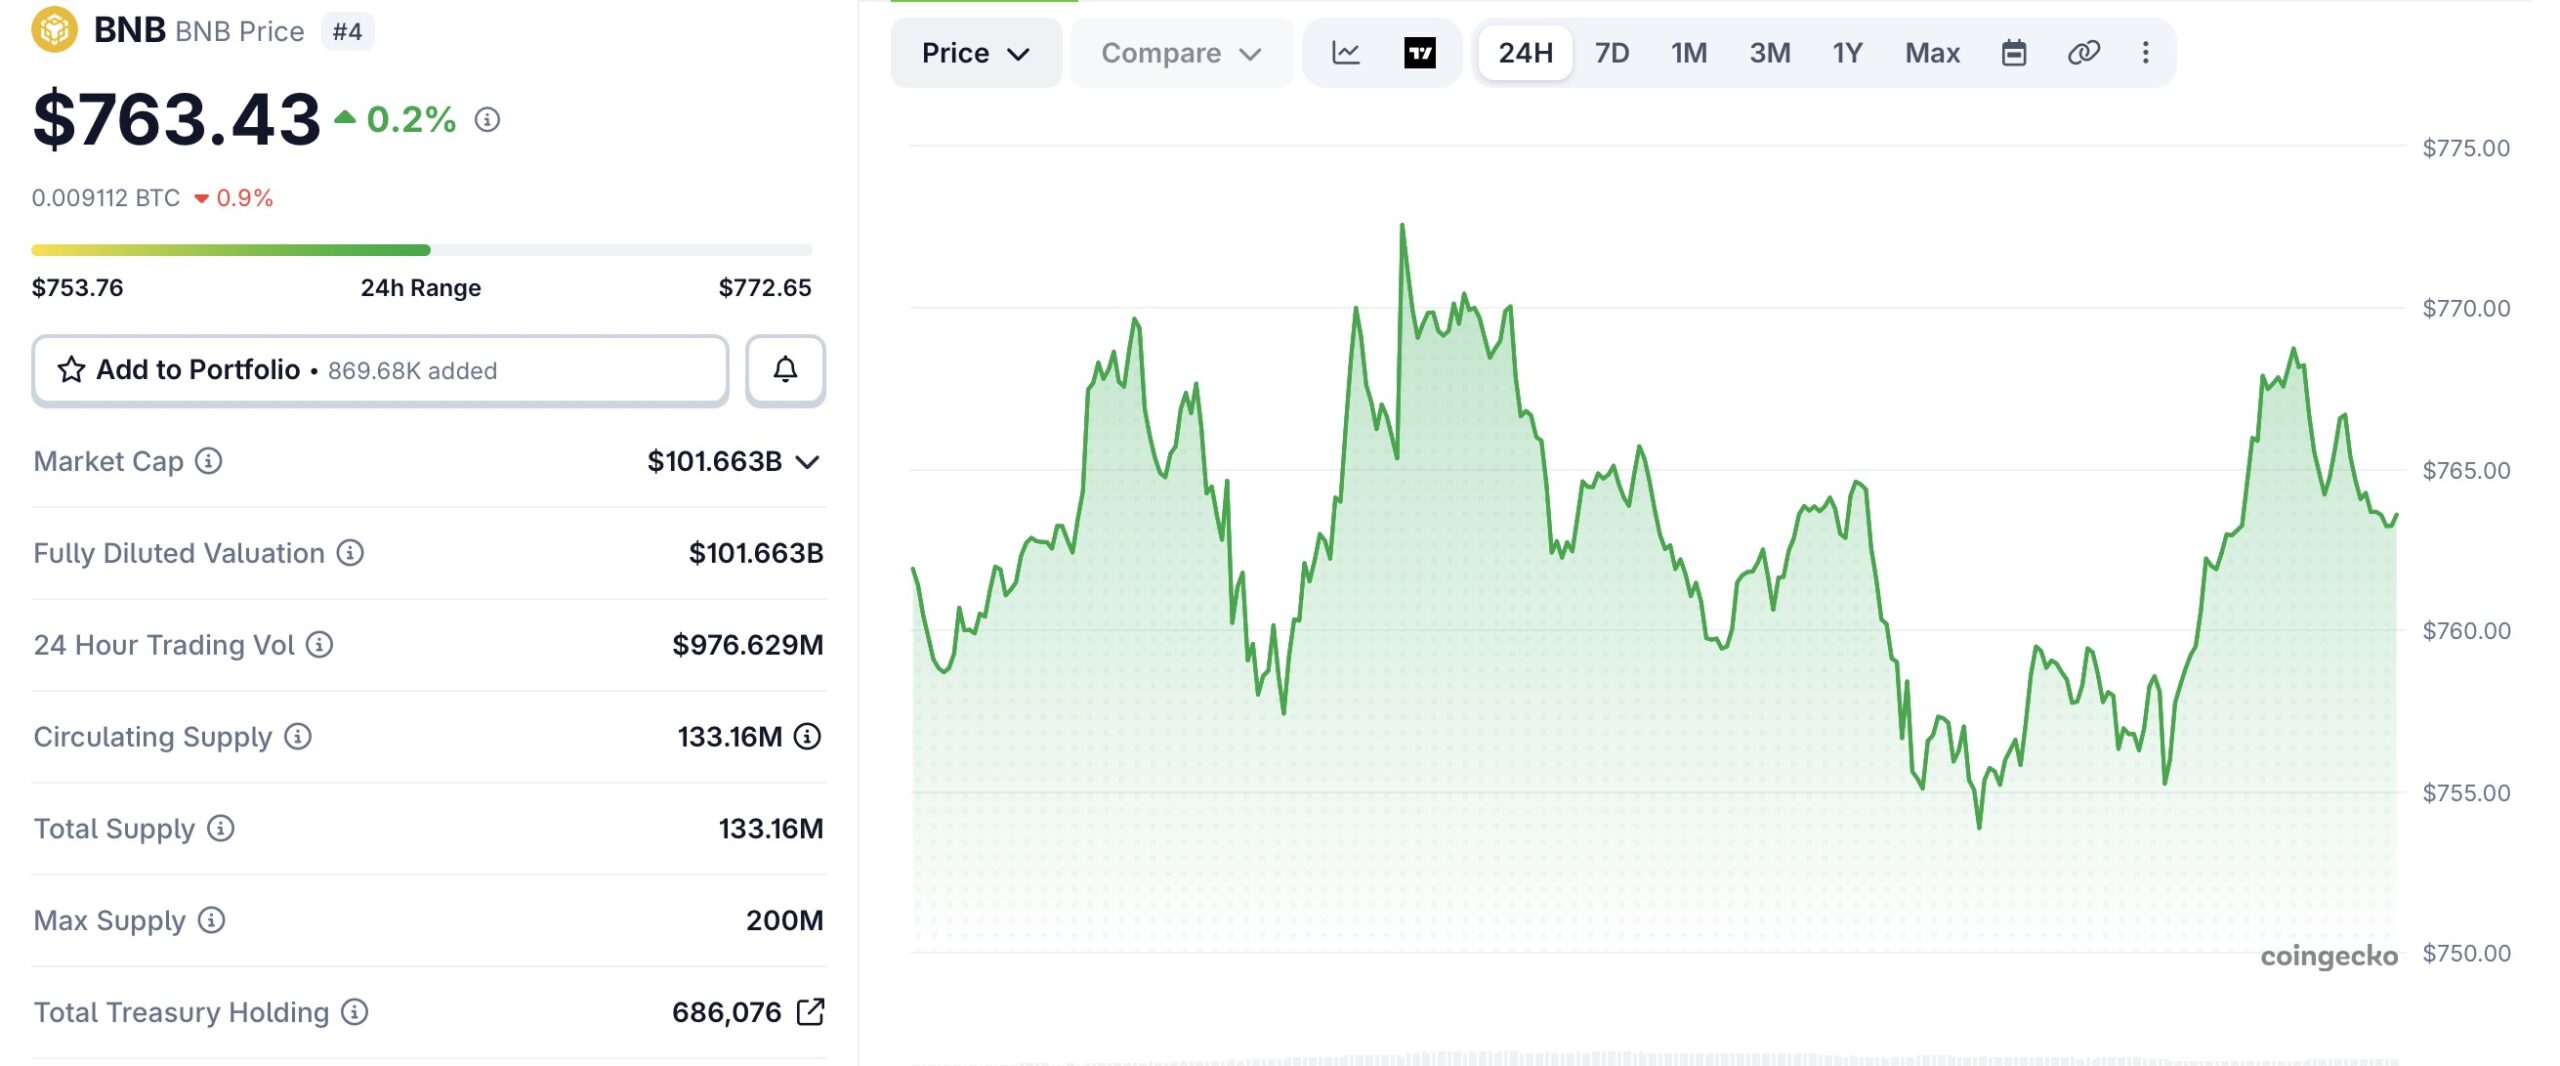Click the 133.16M Total Supply value

tap(771, 829)
